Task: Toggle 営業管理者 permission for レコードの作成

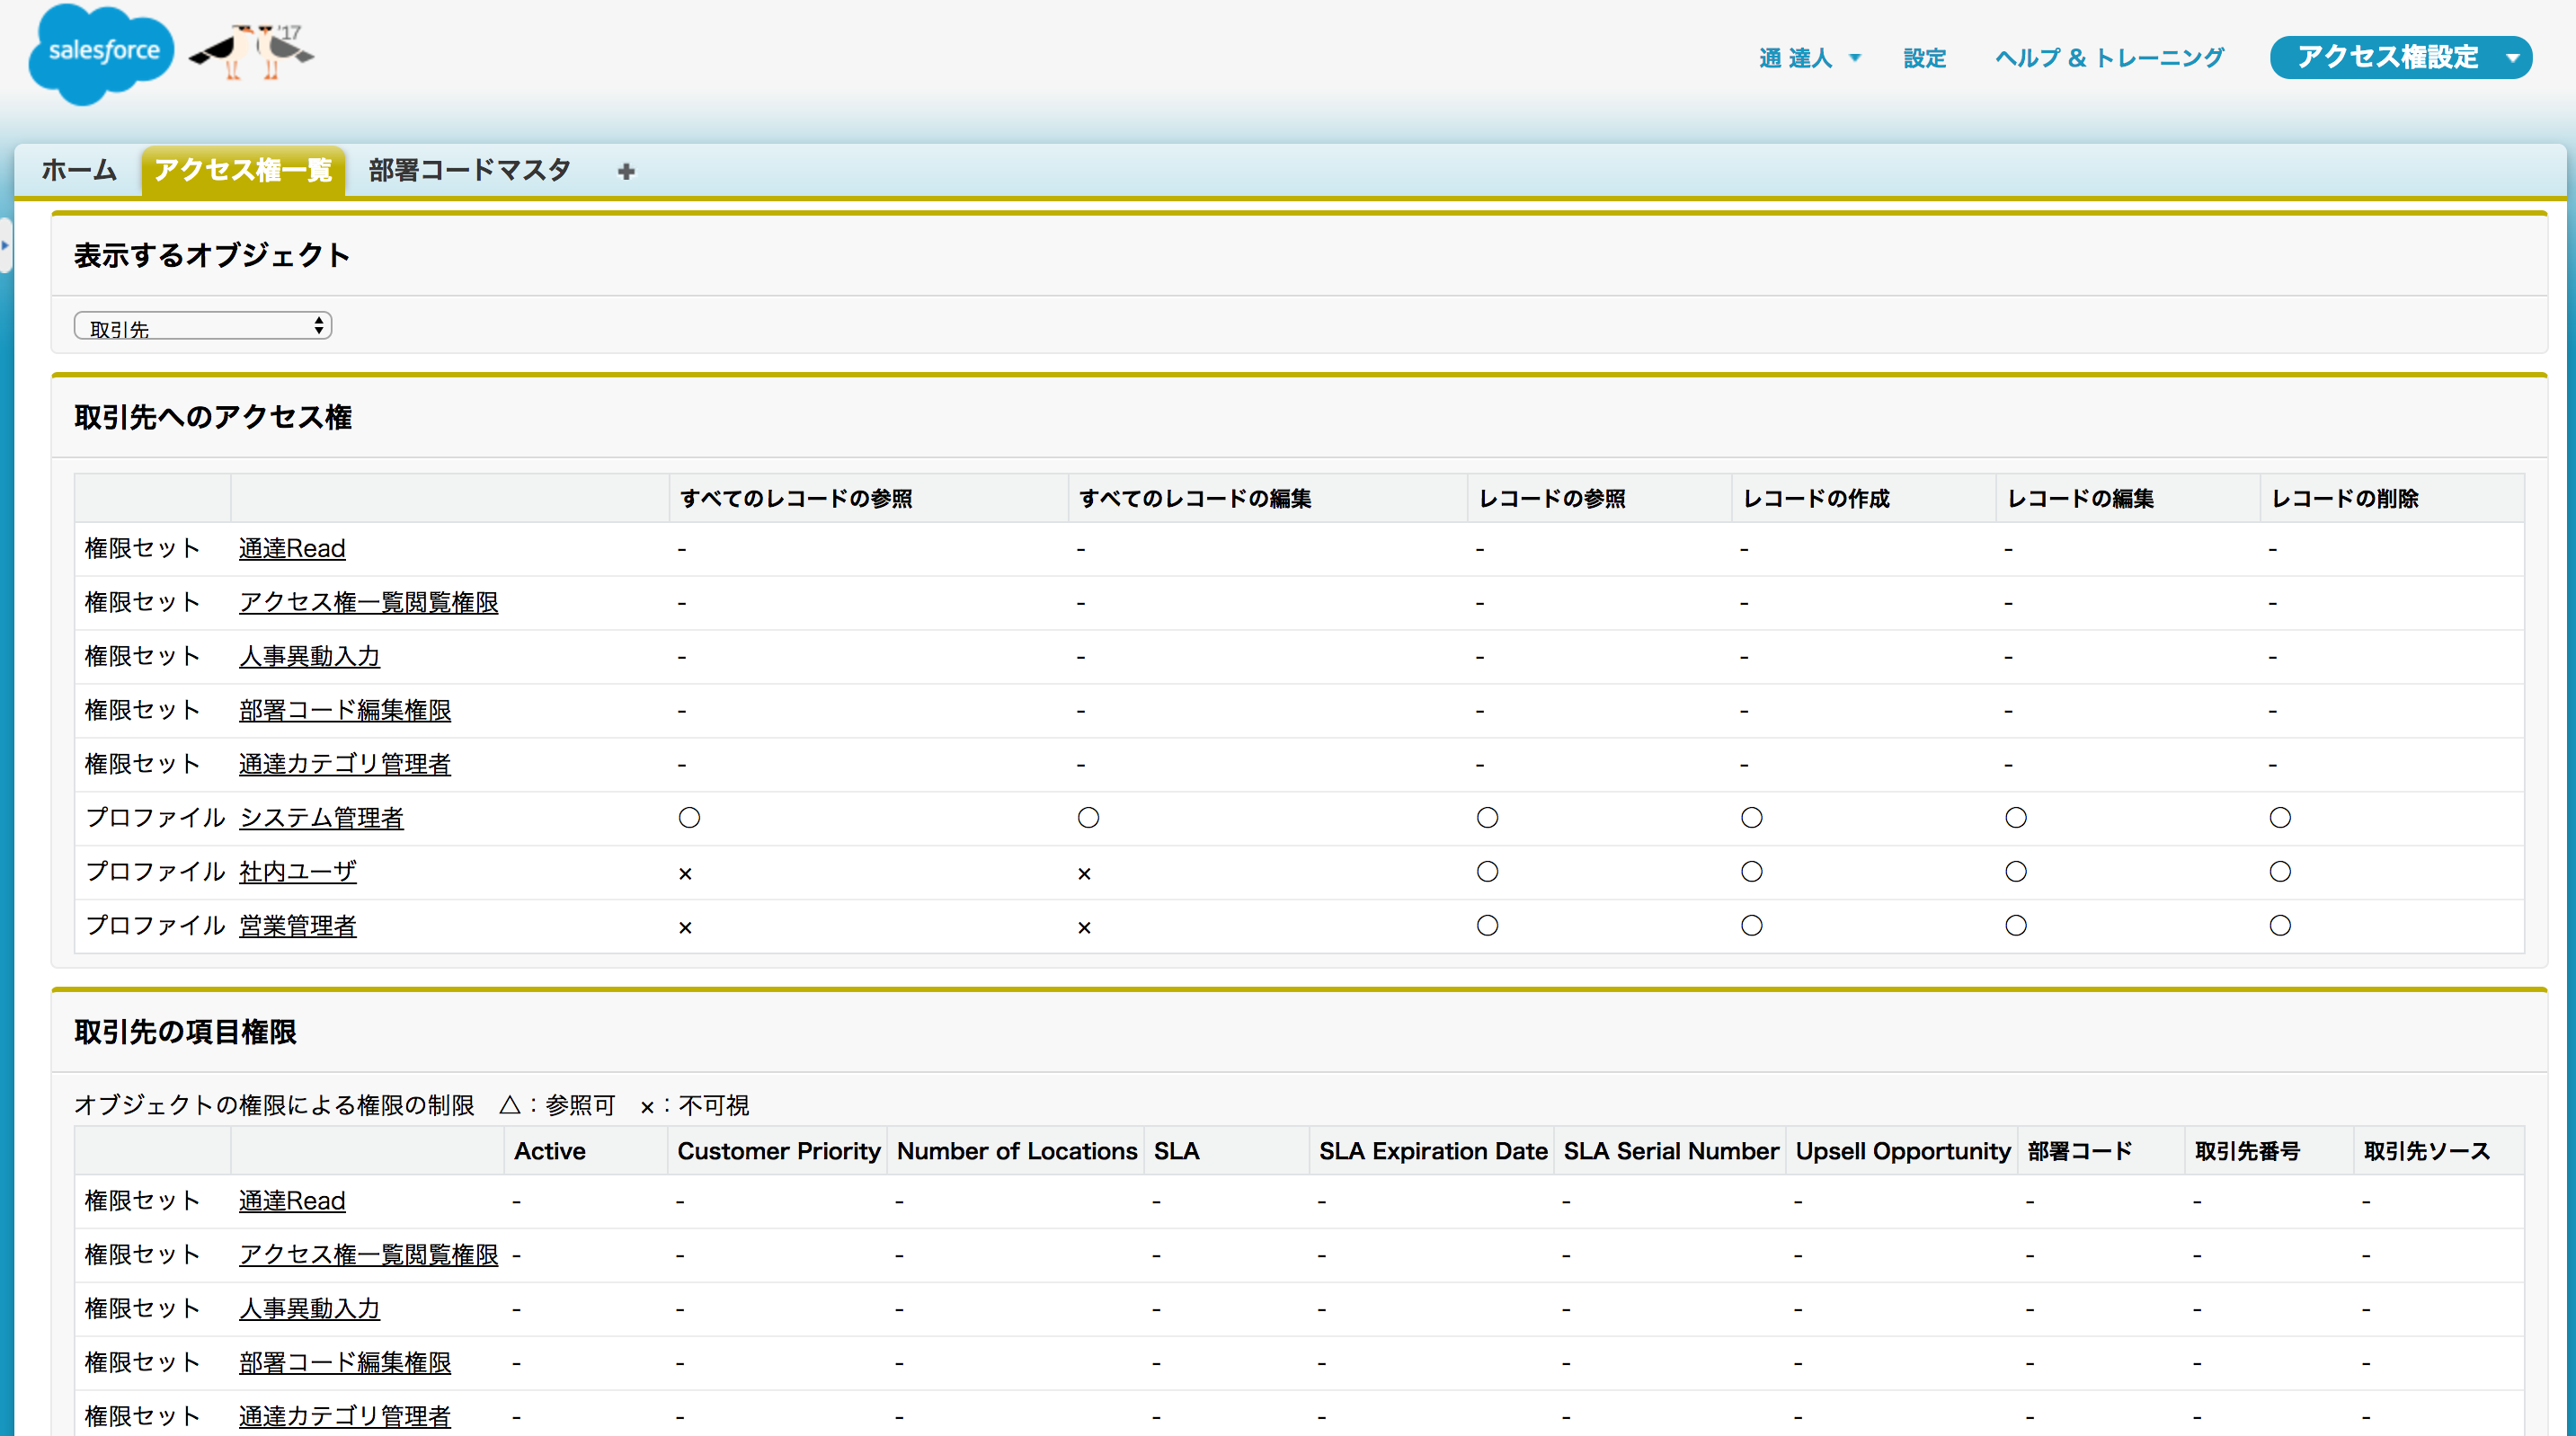Action: 1751,925
